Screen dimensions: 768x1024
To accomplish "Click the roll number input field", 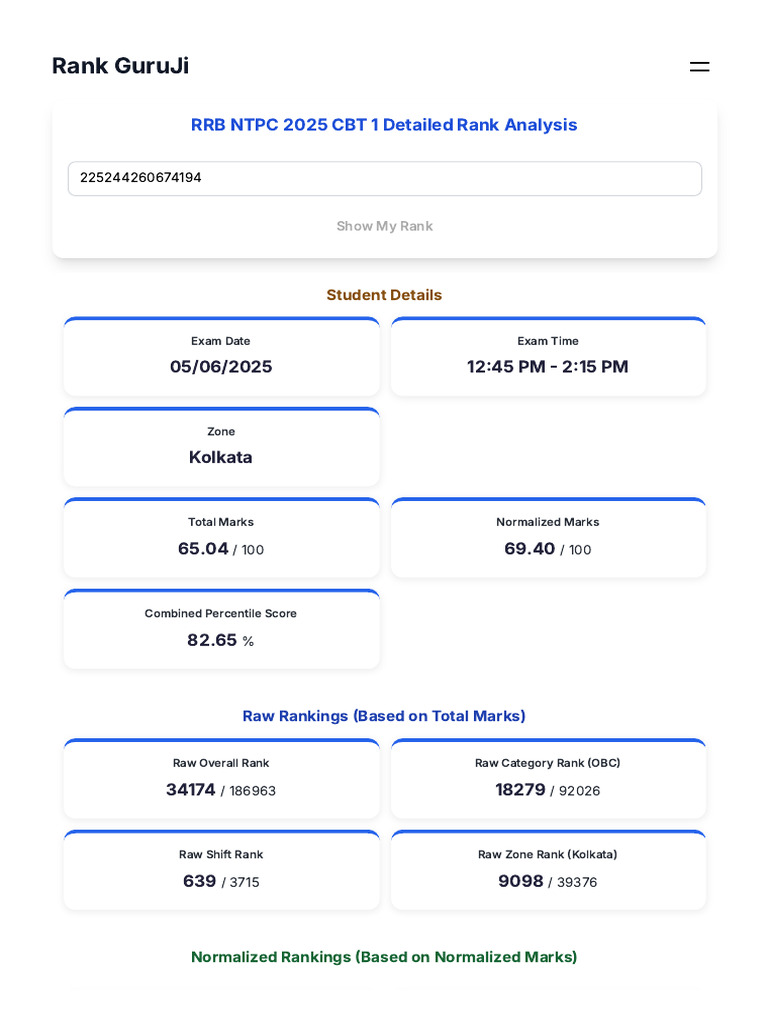I will pos(384,179).
